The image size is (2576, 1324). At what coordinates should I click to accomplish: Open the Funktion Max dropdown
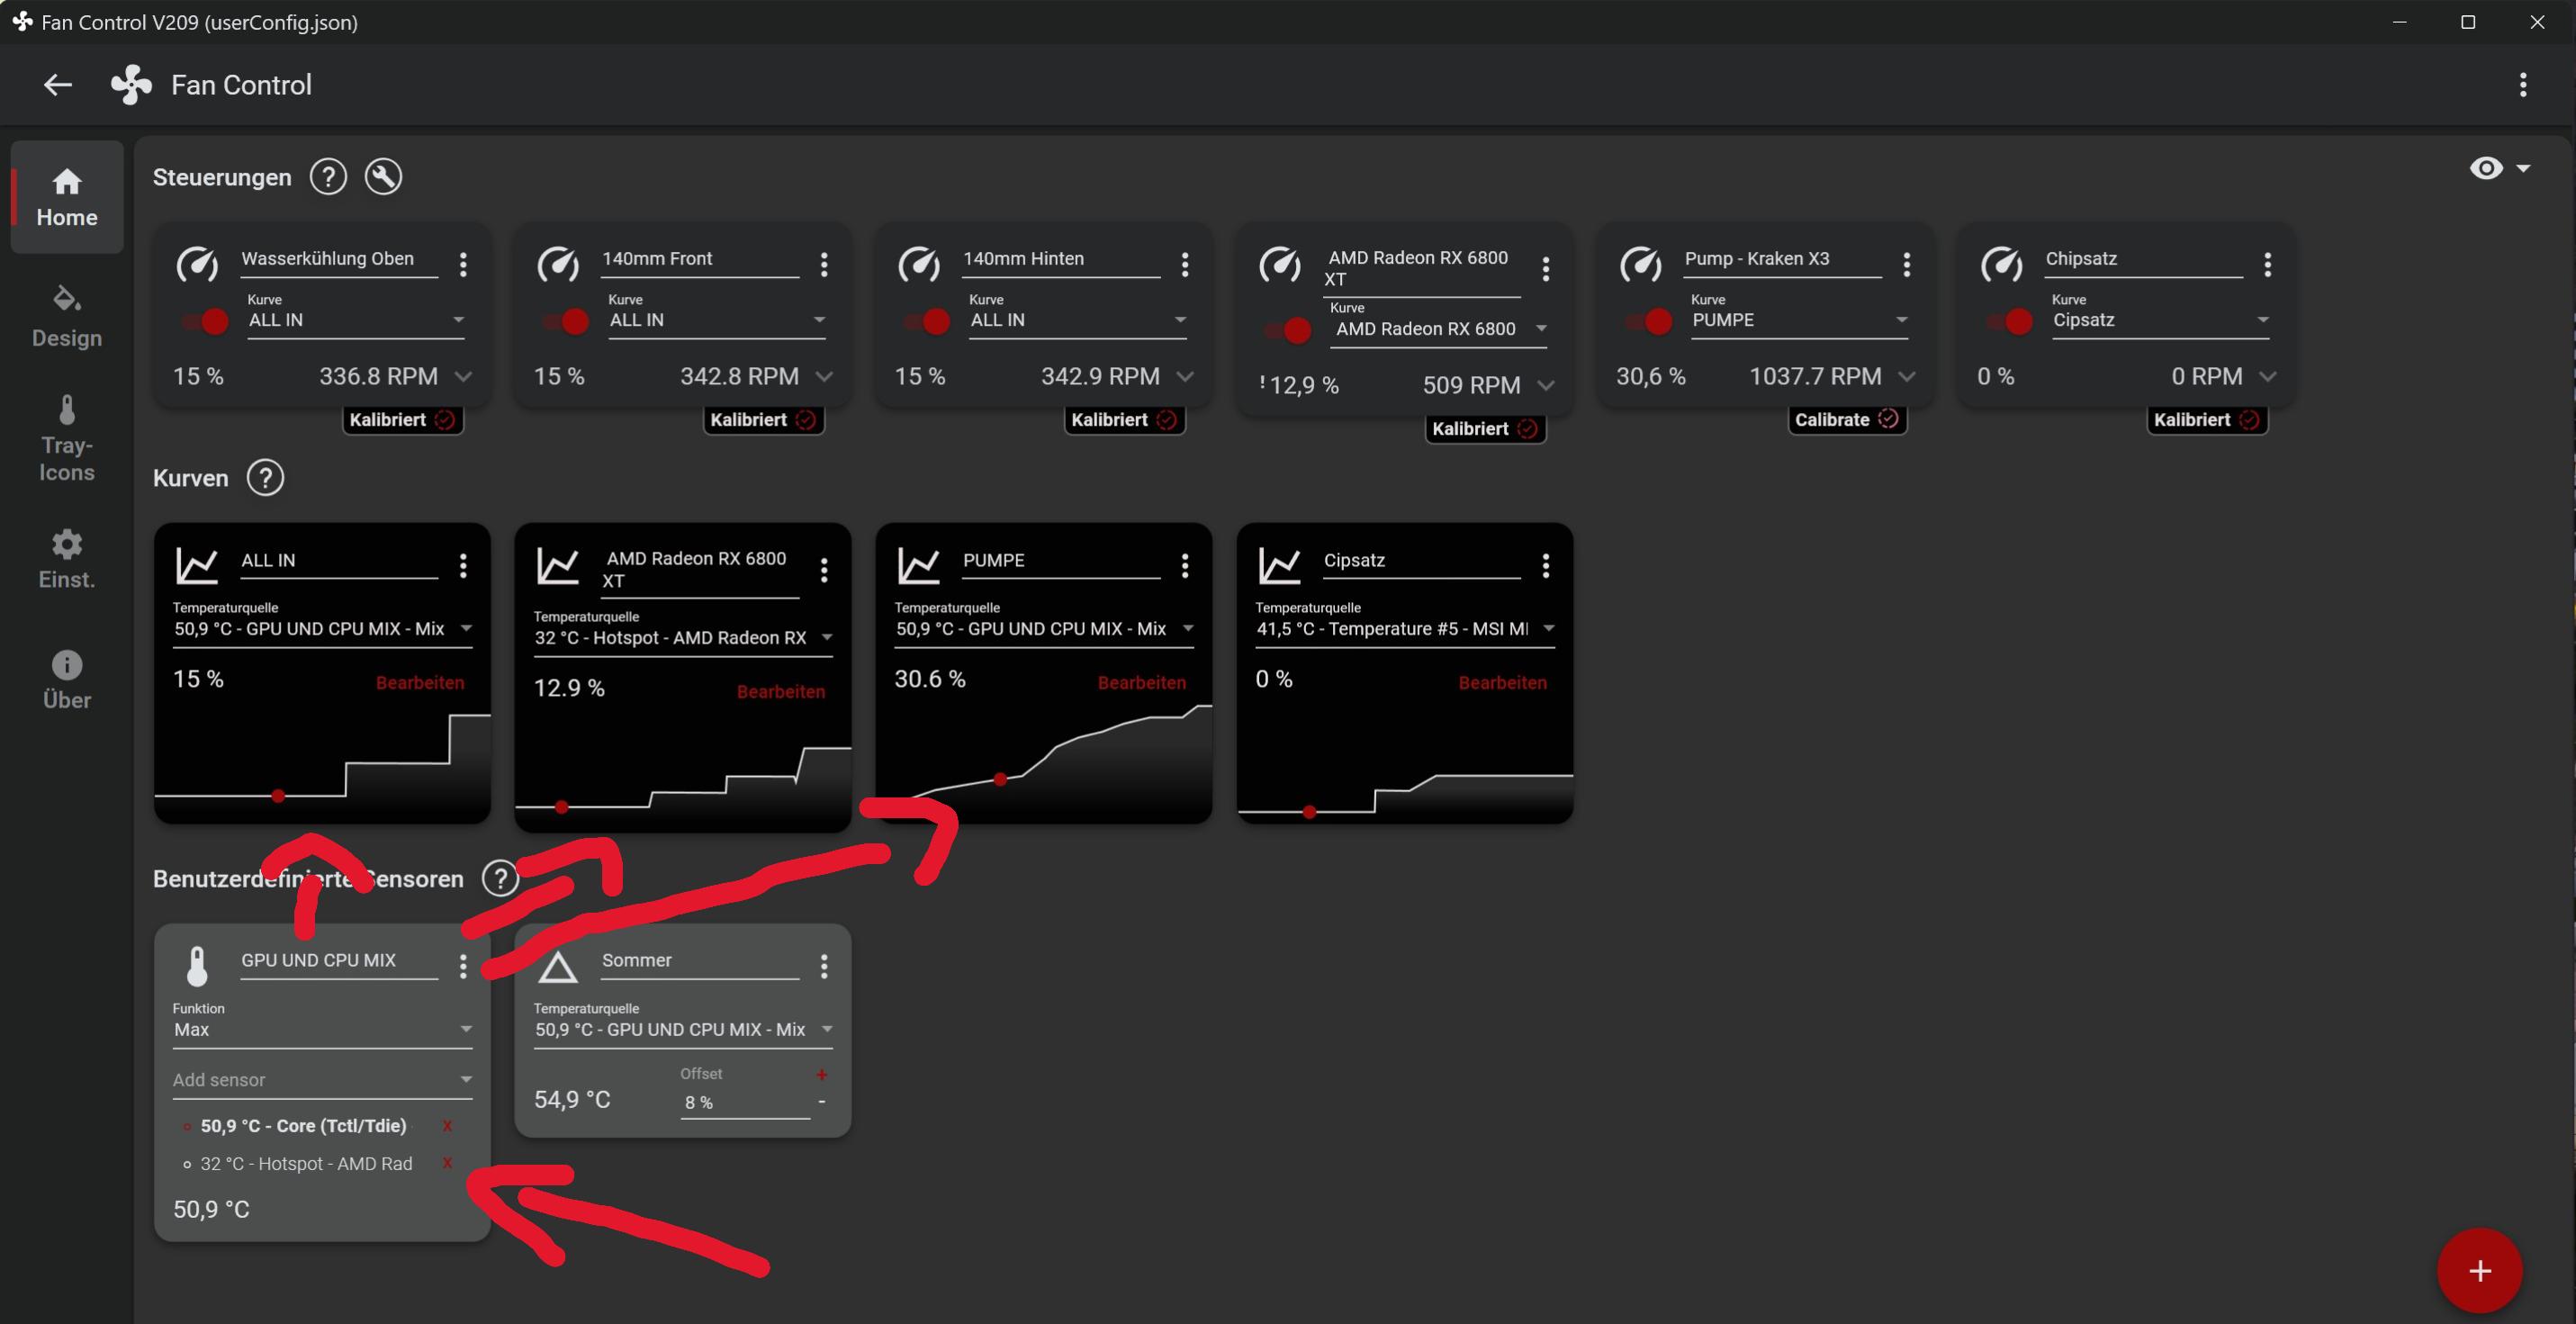click(x=321, y=1029)
